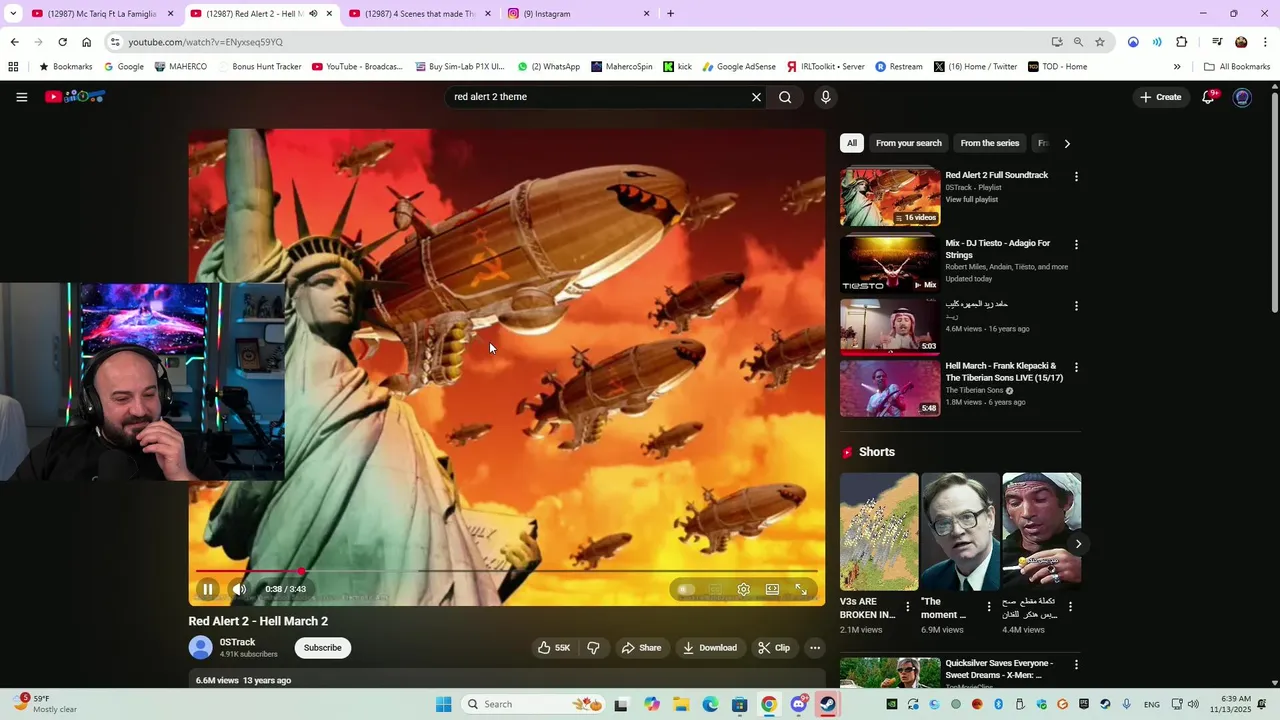Image resolution: width=1280 pixels, height=720 pixels.
Task: Open YouTube notifications bell
Action: (1208, 97)
